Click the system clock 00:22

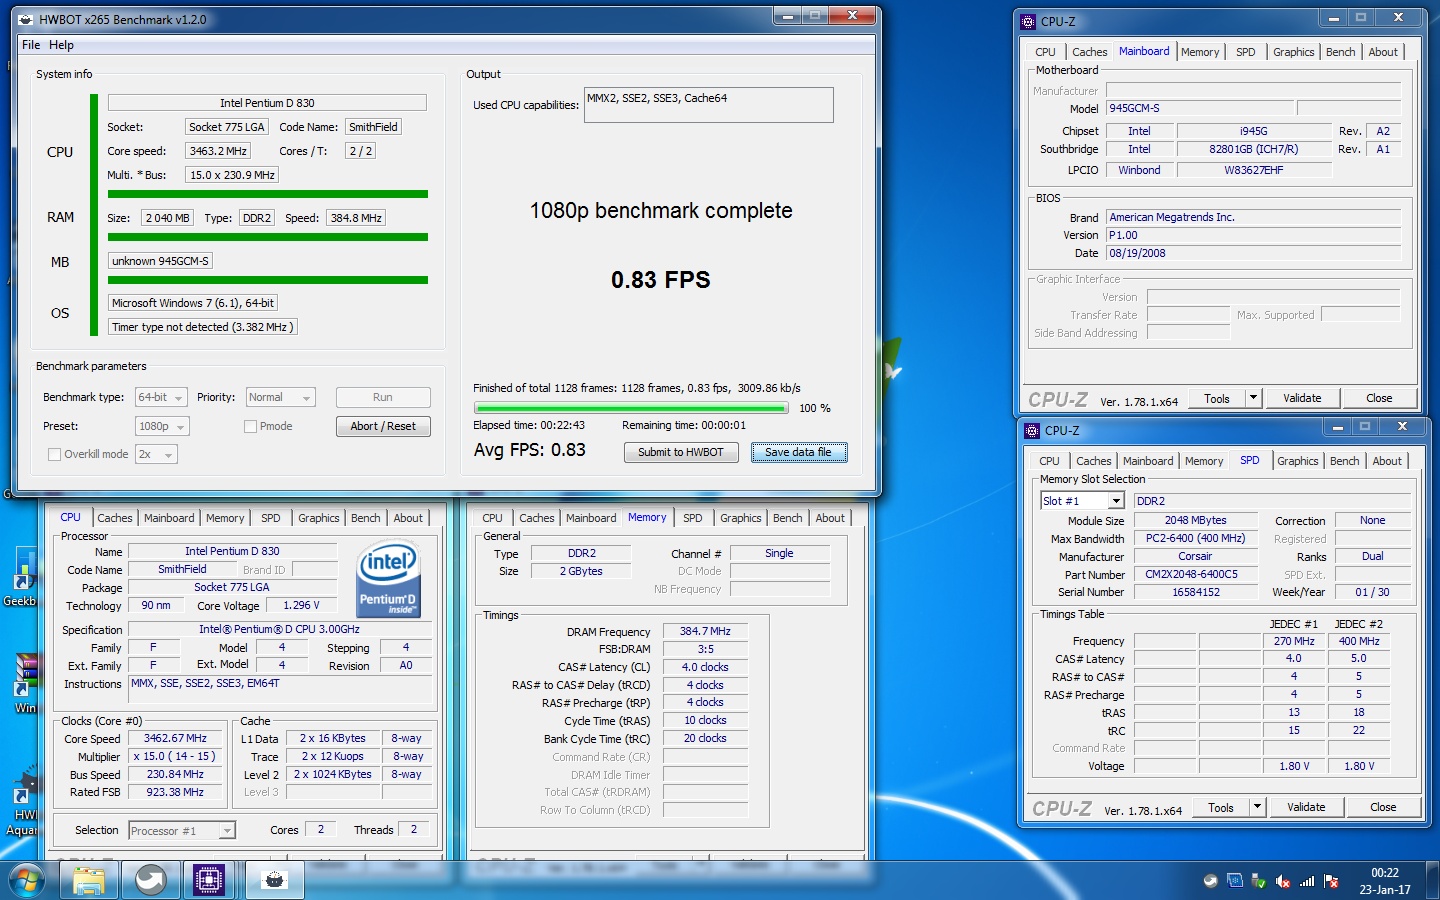coord(1385,873)
